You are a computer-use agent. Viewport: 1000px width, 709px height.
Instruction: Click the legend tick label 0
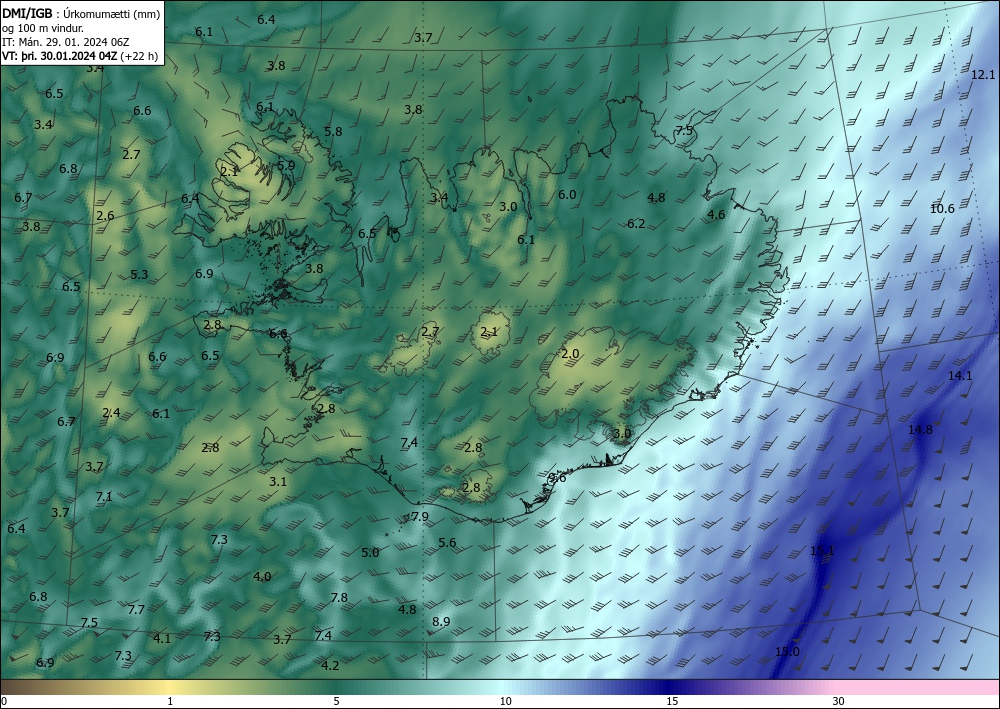(4, 701)
